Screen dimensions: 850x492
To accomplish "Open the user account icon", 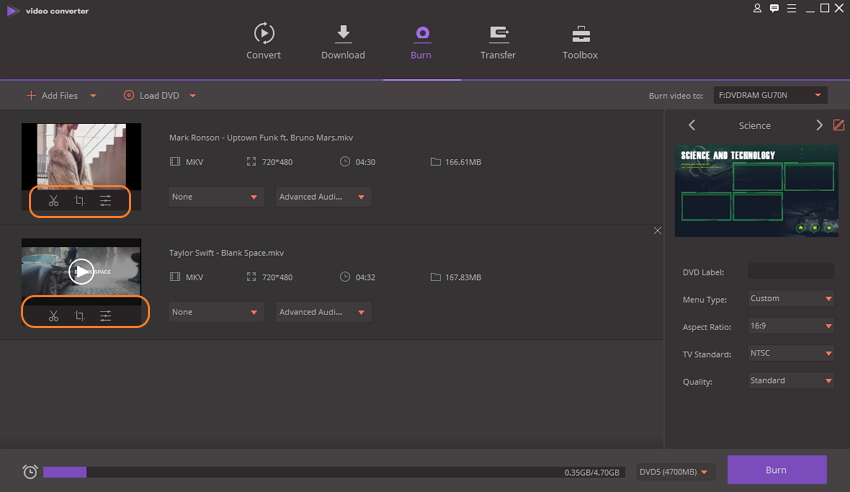I will point(758,8).
